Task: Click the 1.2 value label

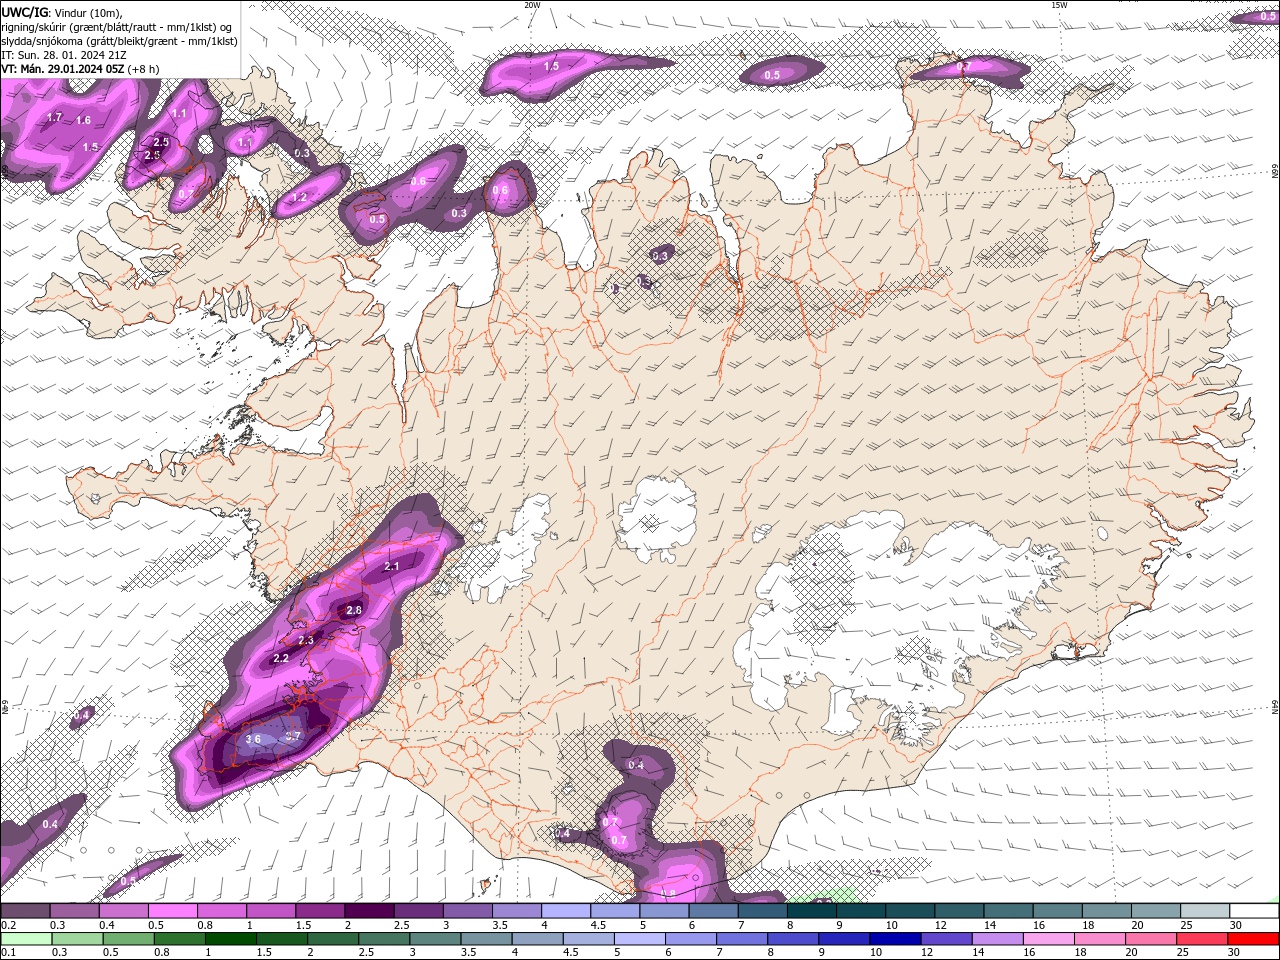Action: point(299,198)
